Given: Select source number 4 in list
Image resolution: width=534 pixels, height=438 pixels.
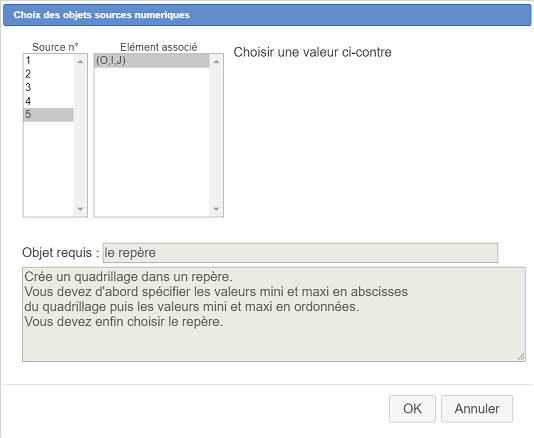Looking at the screenshot, I should tap(48, 101).
